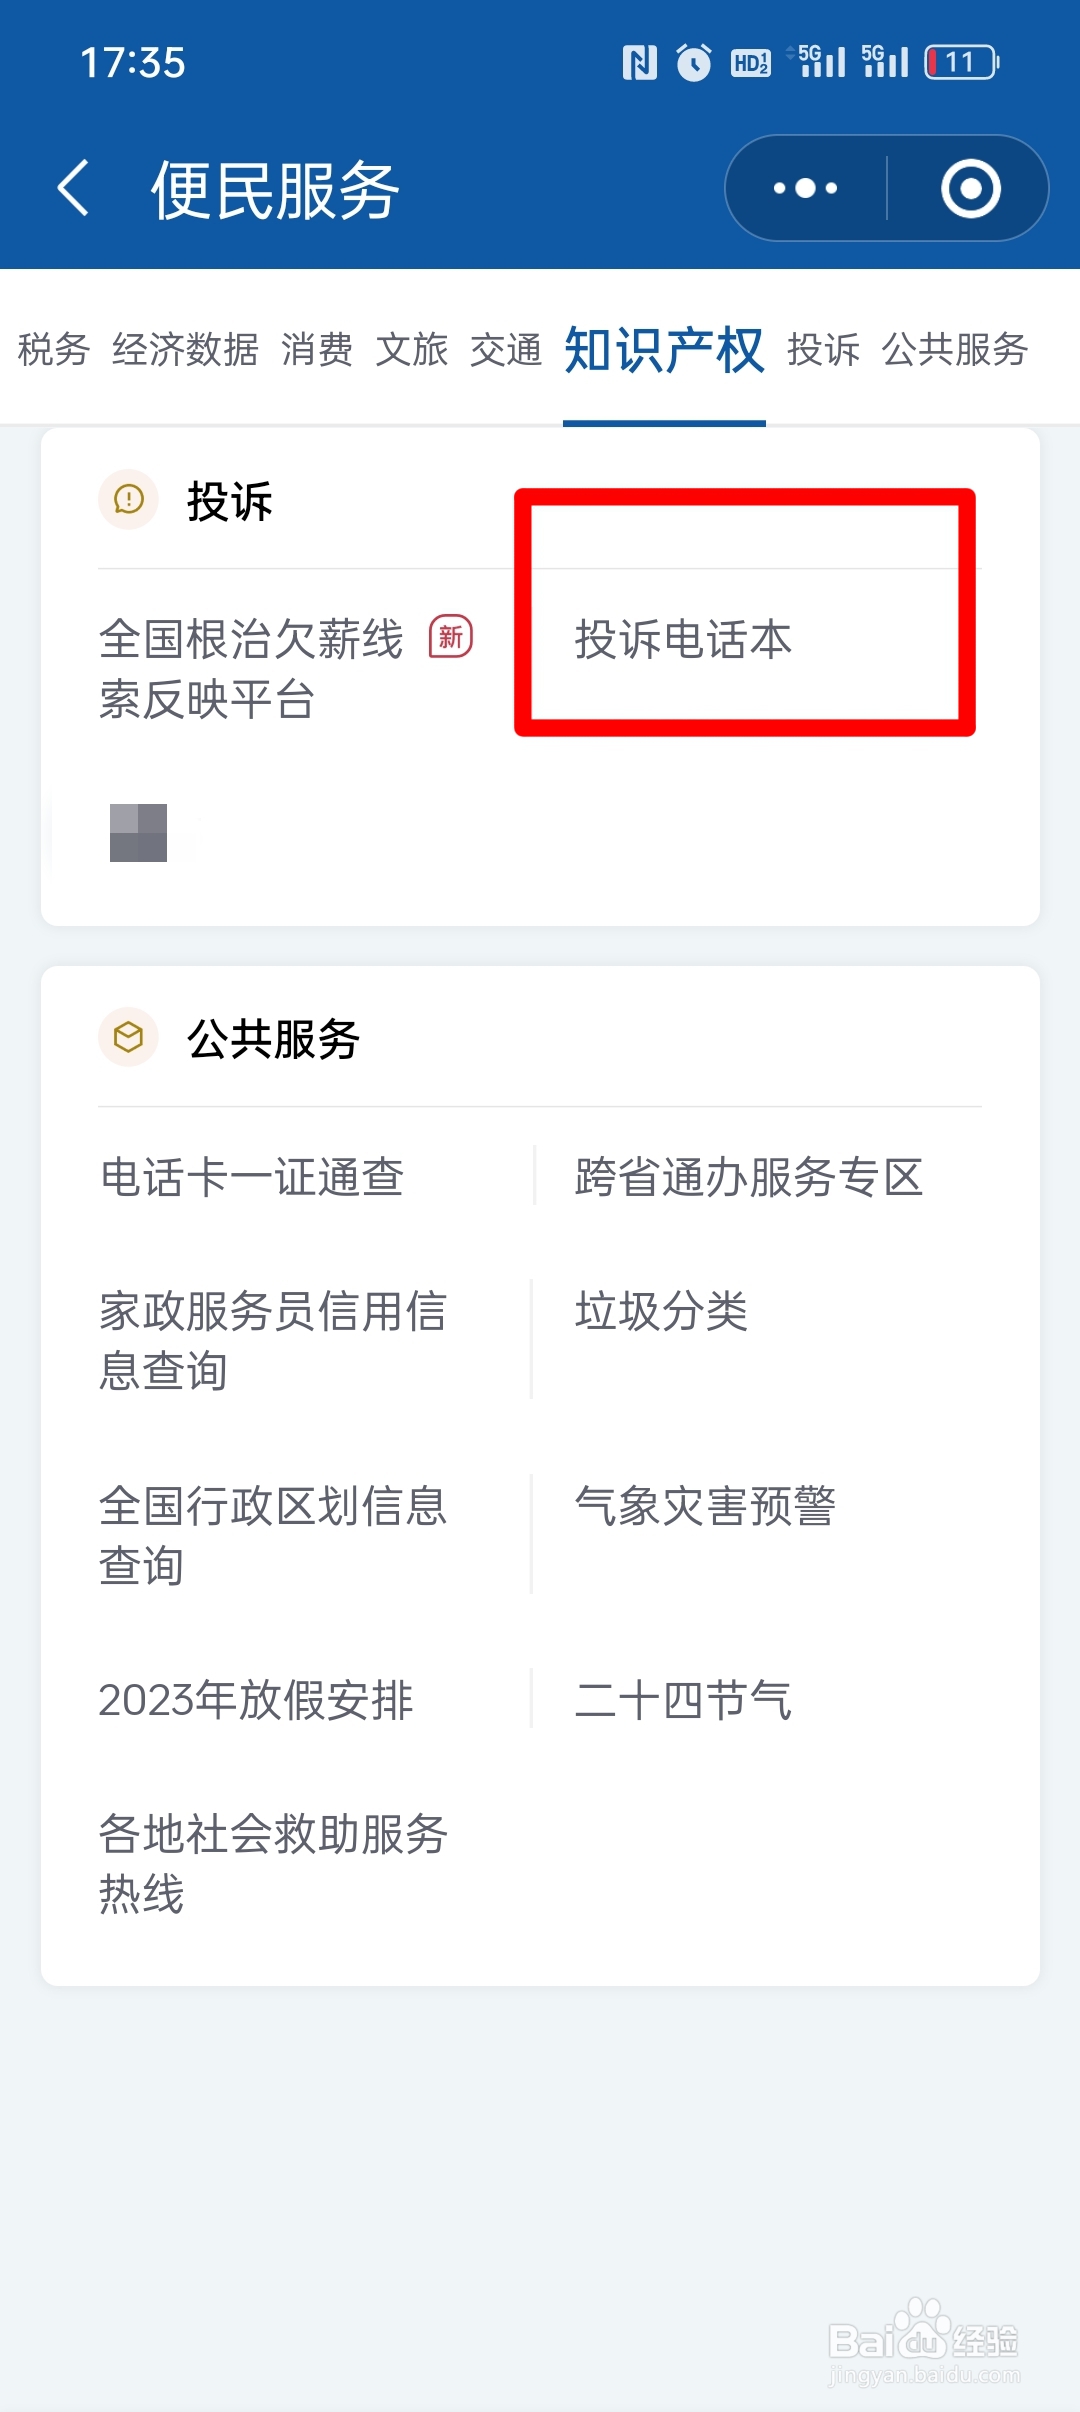Open 气象灾害预警 service
The width and height of the screenshot is (1080, 2412).
coord(705,1506)
